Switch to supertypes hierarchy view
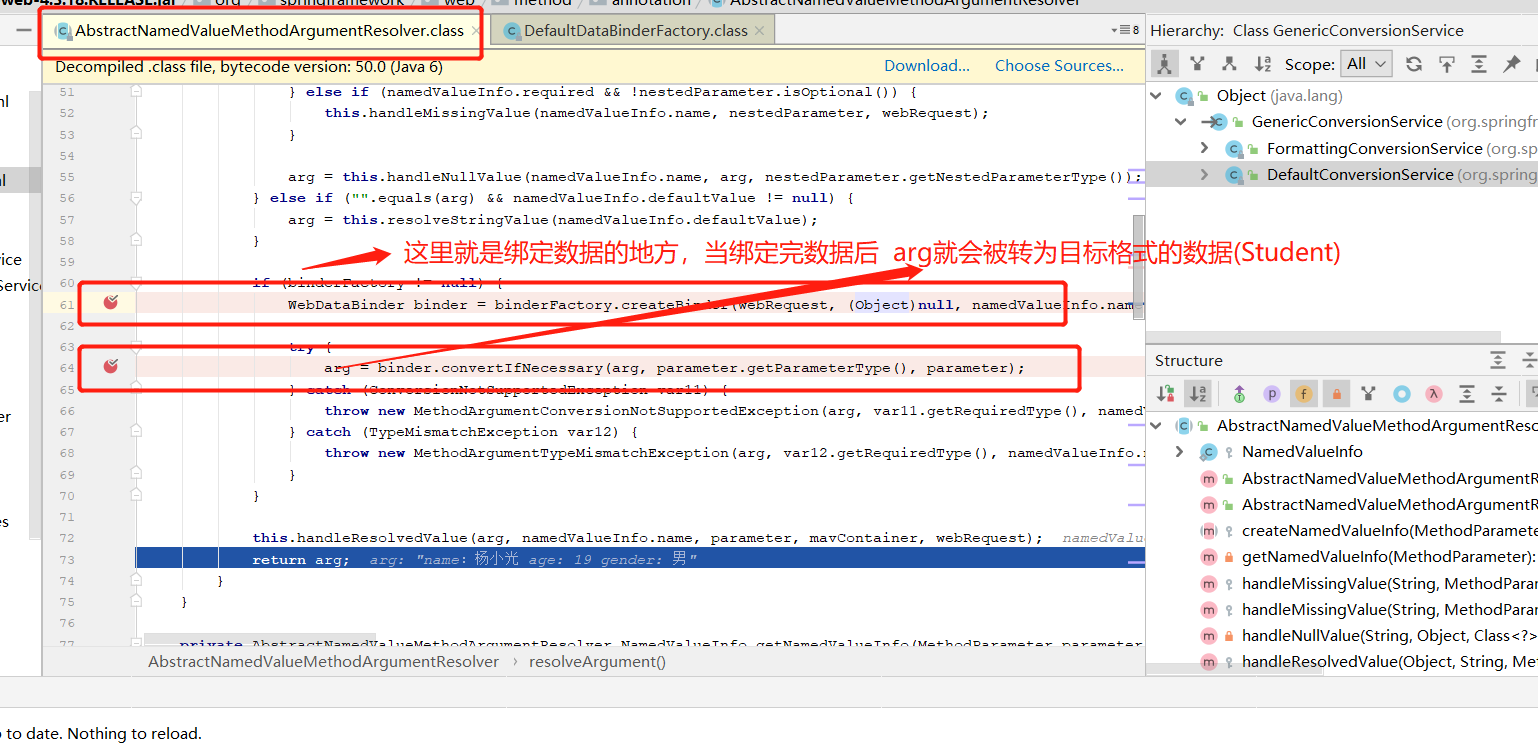 point(1197,64)
